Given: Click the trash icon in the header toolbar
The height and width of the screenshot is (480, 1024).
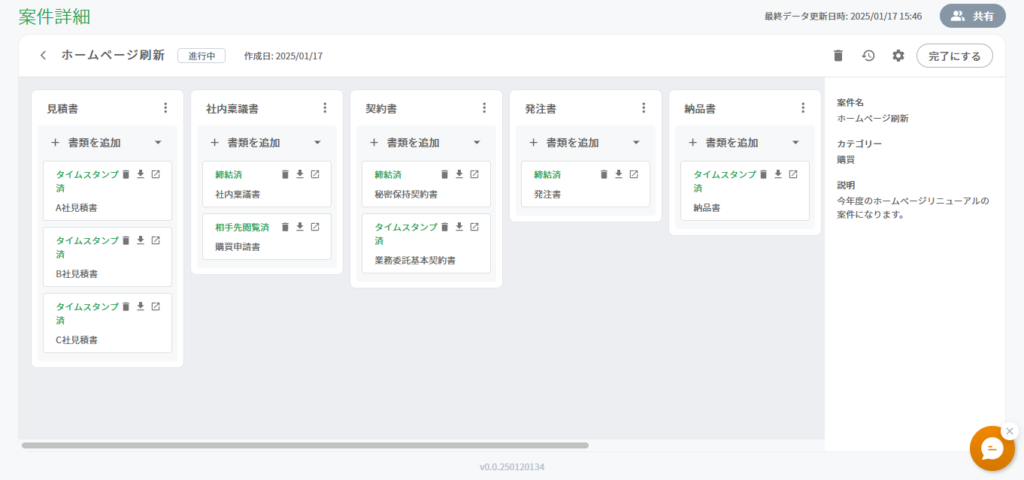Looking at the screenshot, I should 838,56.
